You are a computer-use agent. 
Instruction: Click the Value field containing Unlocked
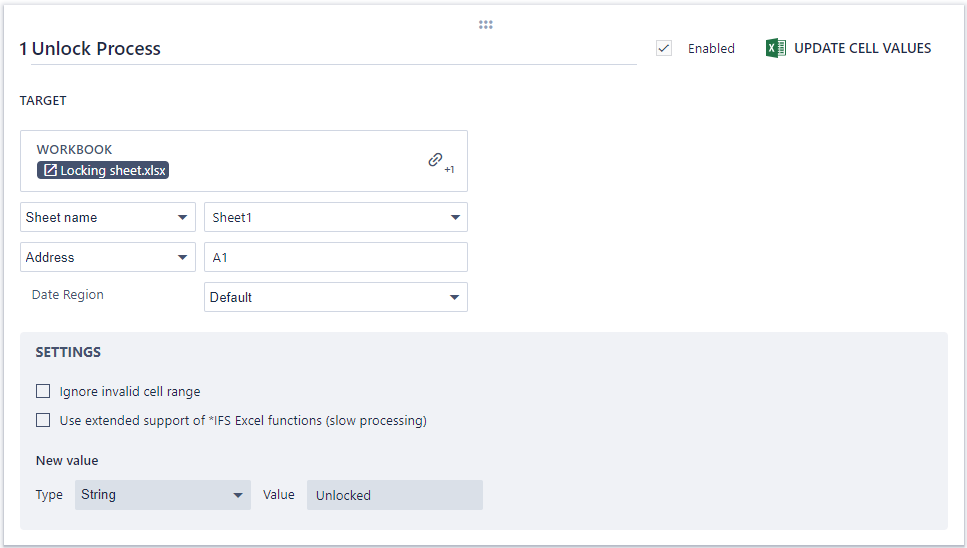(394, 495)
